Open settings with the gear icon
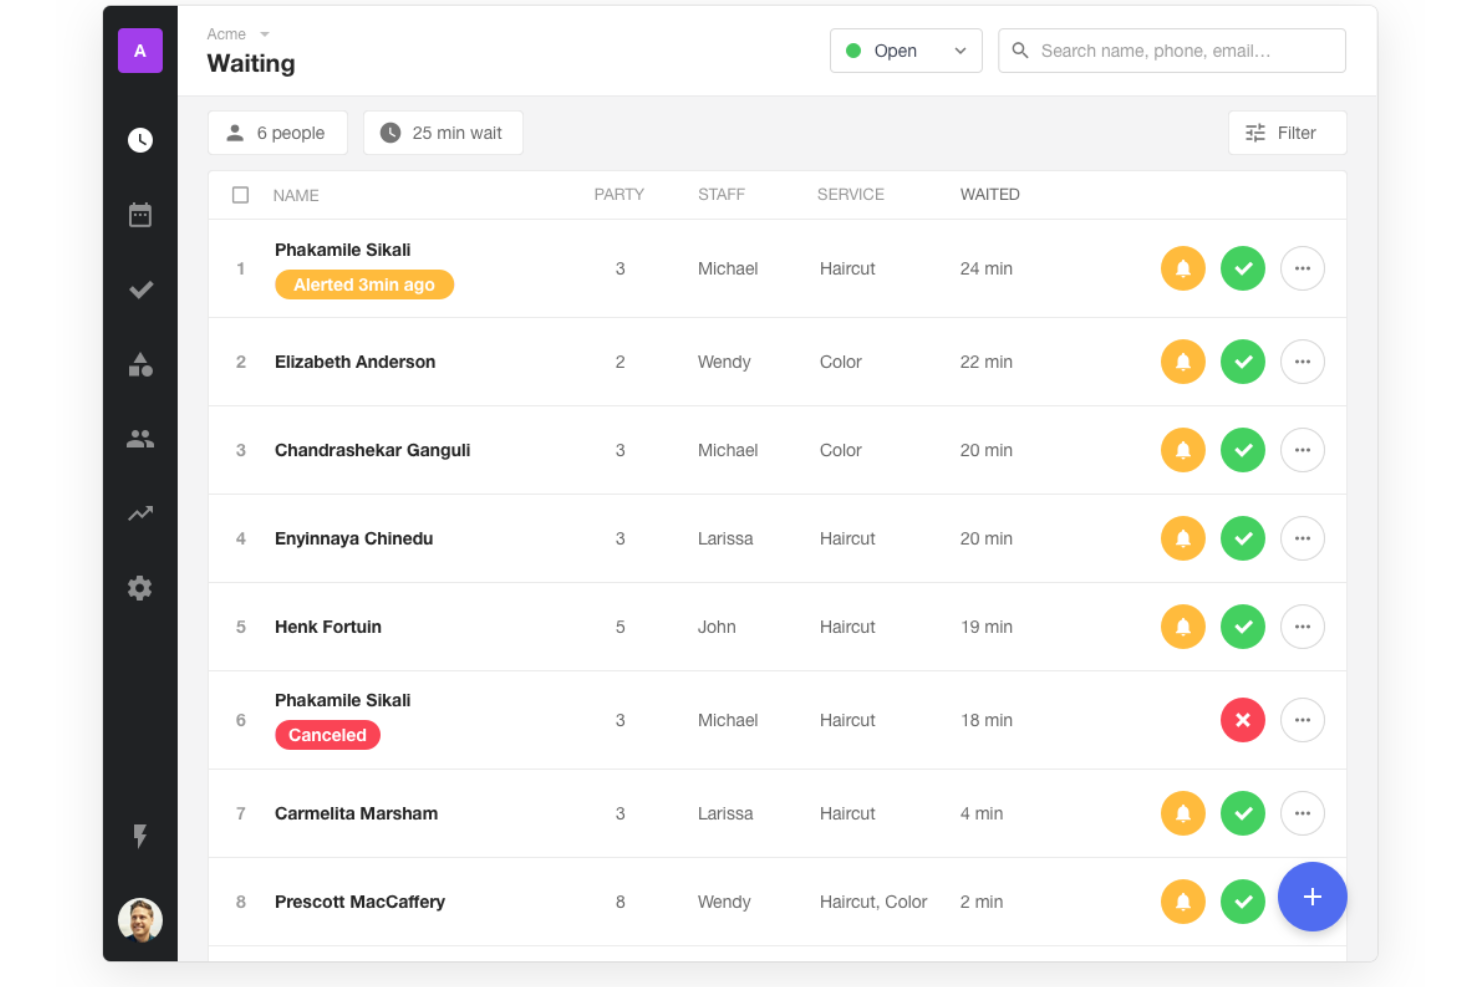Screen dimensions: 1480x987 coord(140,588)
